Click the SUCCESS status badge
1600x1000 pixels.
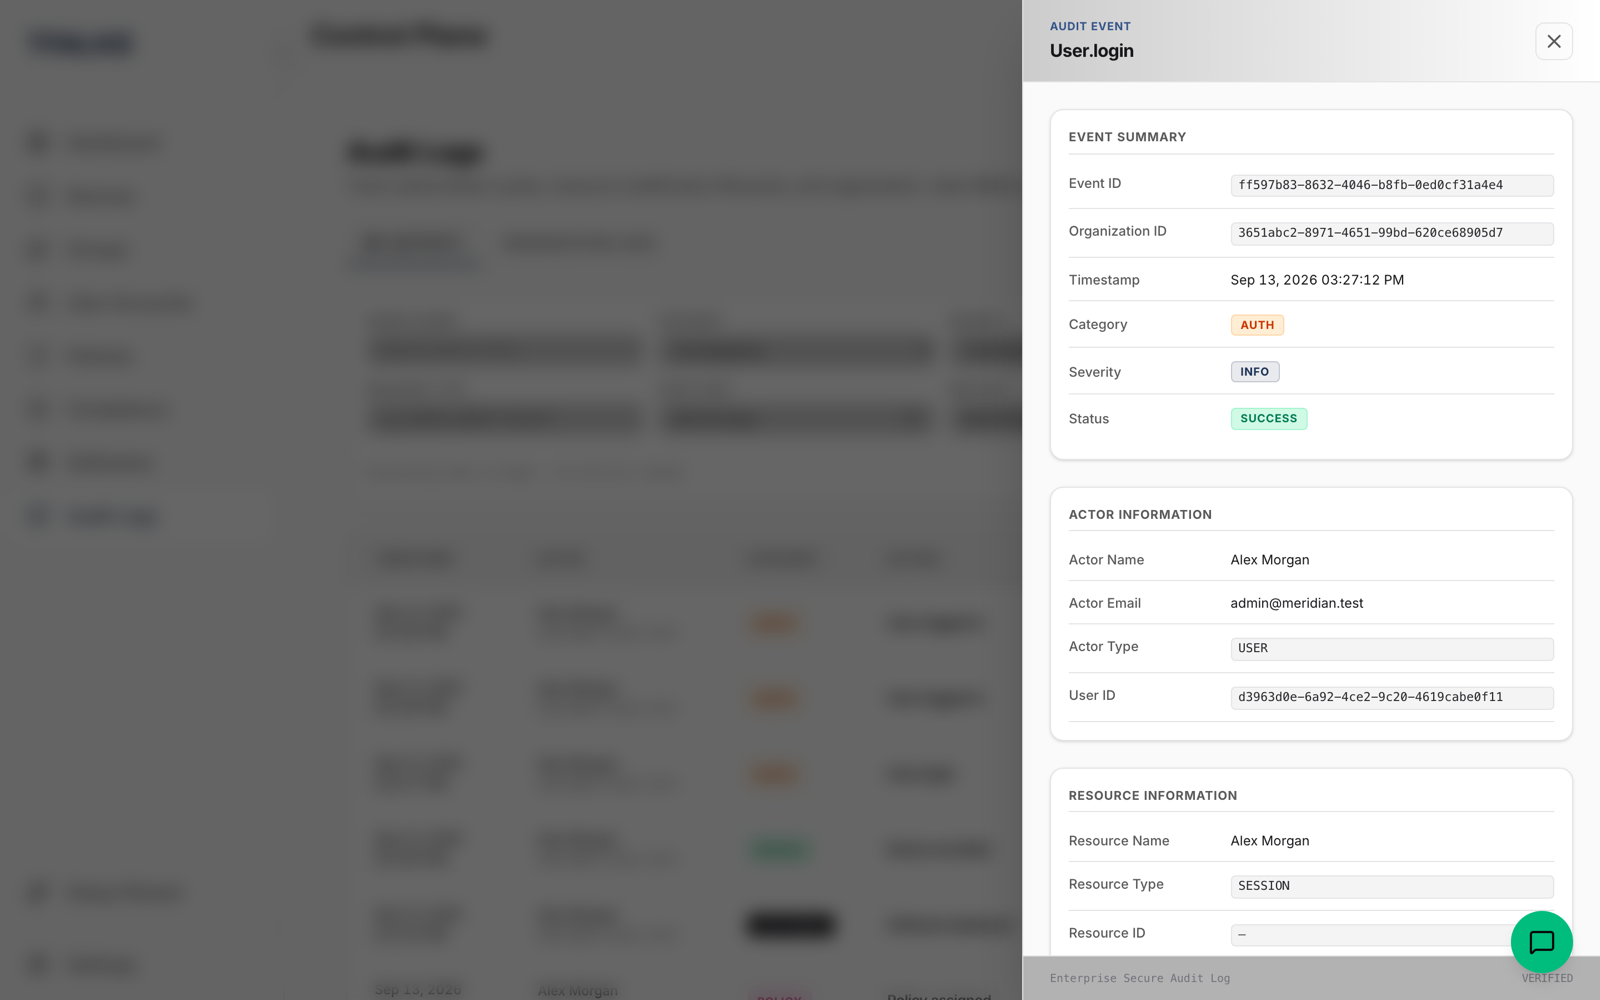pyautogui.click(x=1268, y=419)
